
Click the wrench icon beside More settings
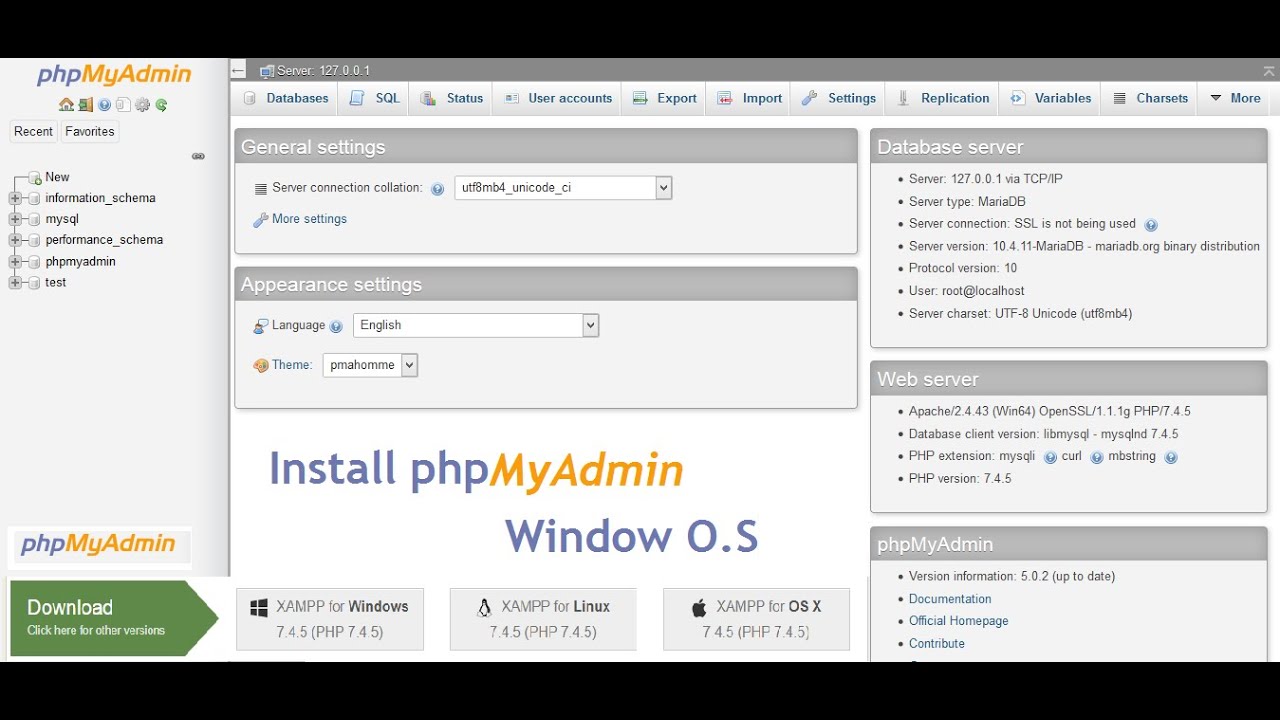click(x=261, y=220)
